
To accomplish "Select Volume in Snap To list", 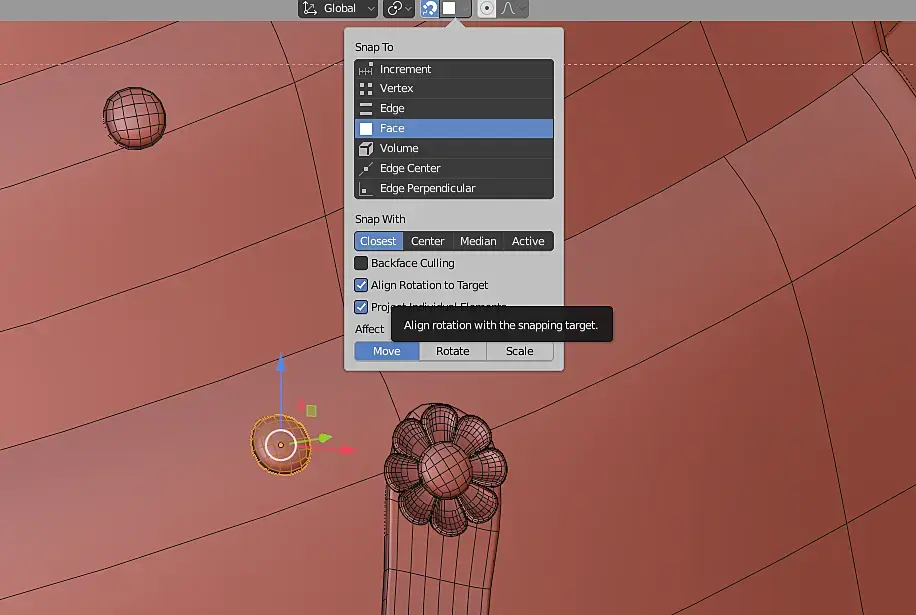I will coord(454,148).
